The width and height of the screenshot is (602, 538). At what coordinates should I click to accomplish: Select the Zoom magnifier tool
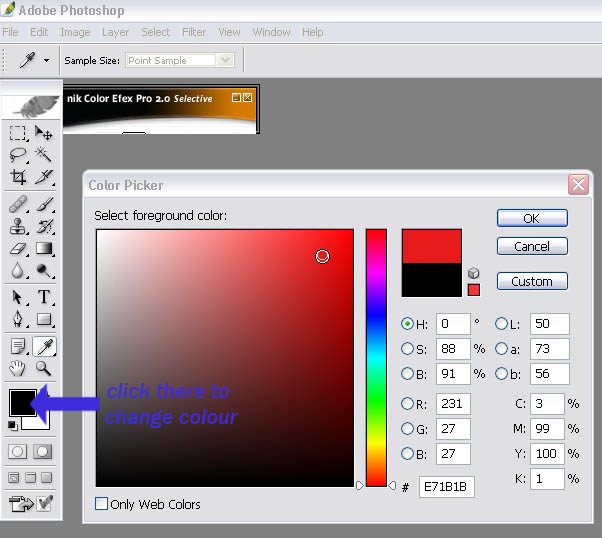point(44,368)
